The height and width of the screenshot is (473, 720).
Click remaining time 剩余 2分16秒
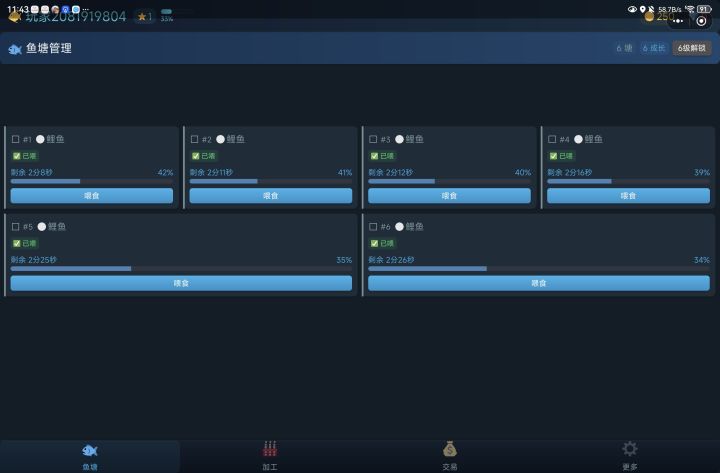point(570,173)
